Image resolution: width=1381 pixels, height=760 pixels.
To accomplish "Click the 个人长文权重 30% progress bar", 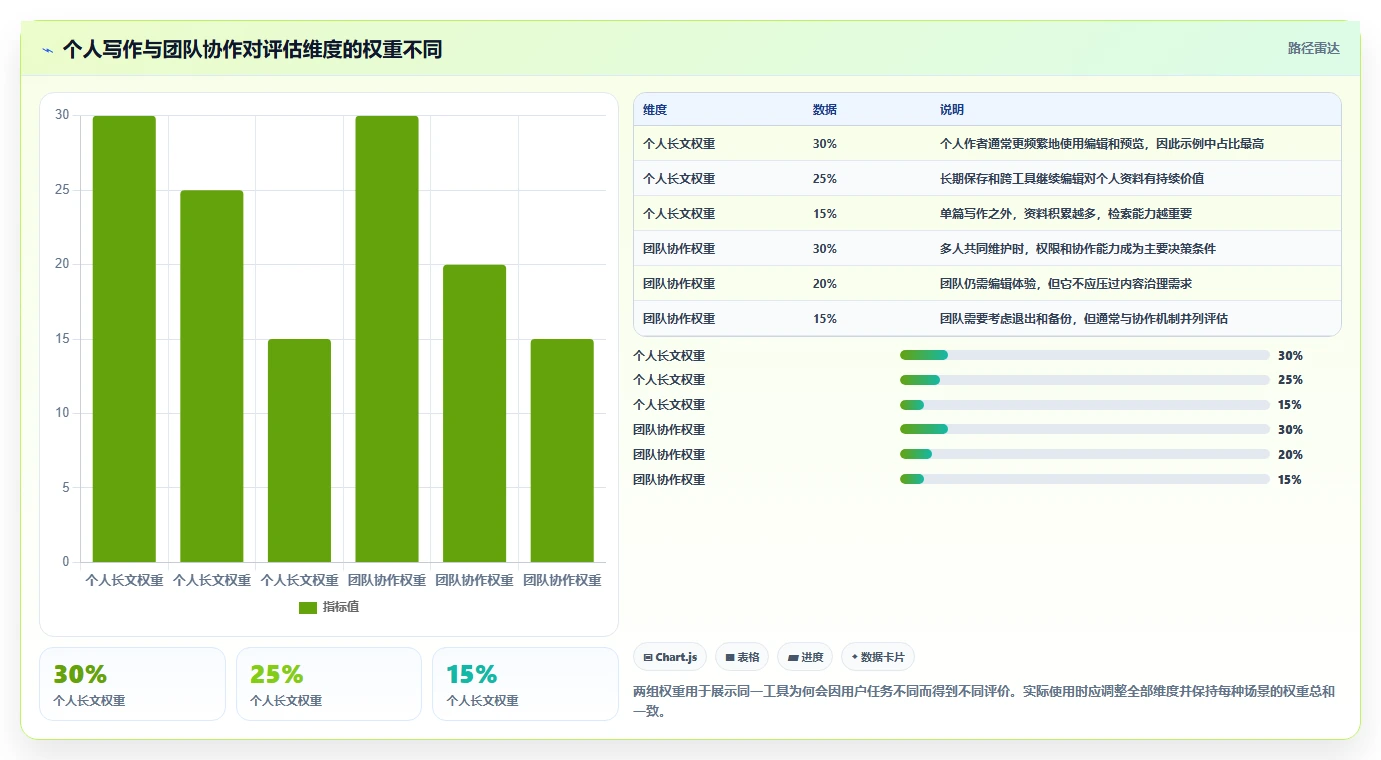I will coord(1085,355).
